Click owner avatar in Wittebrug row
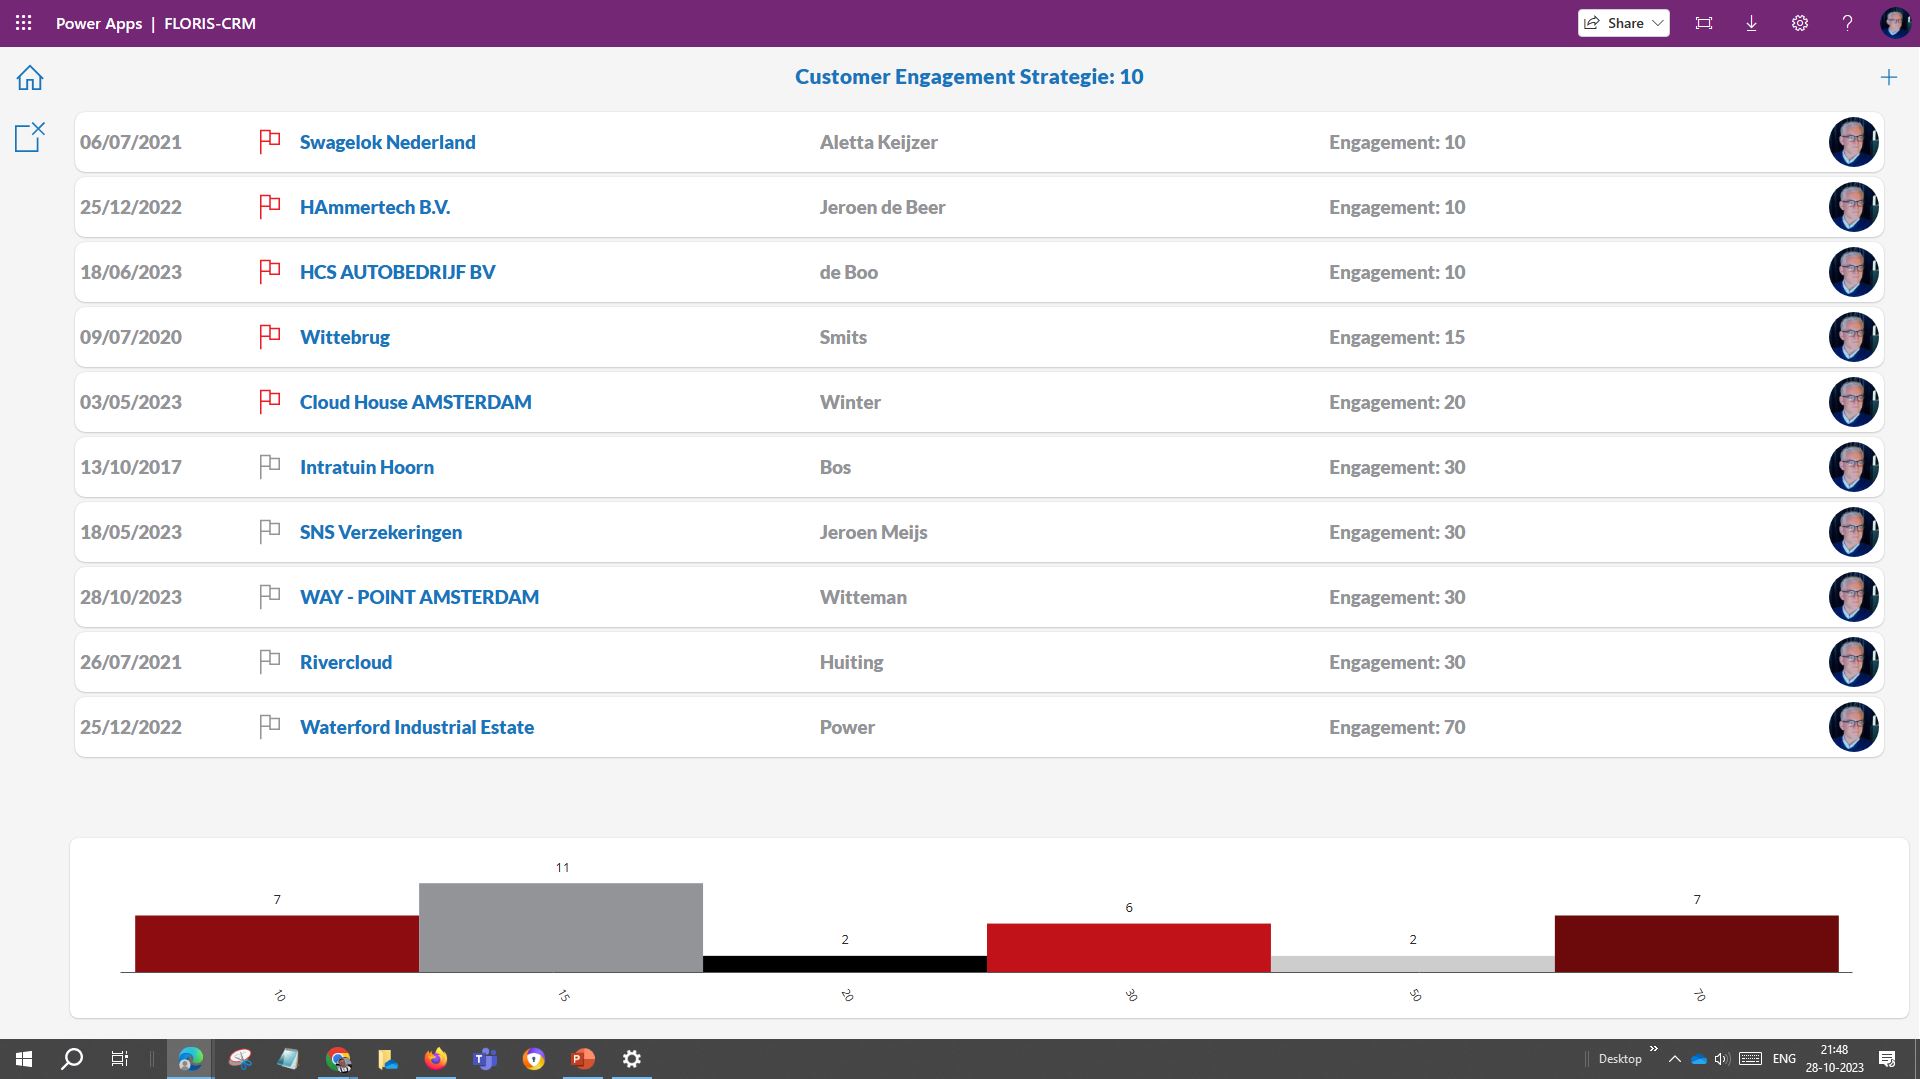 pos(1853,337)
